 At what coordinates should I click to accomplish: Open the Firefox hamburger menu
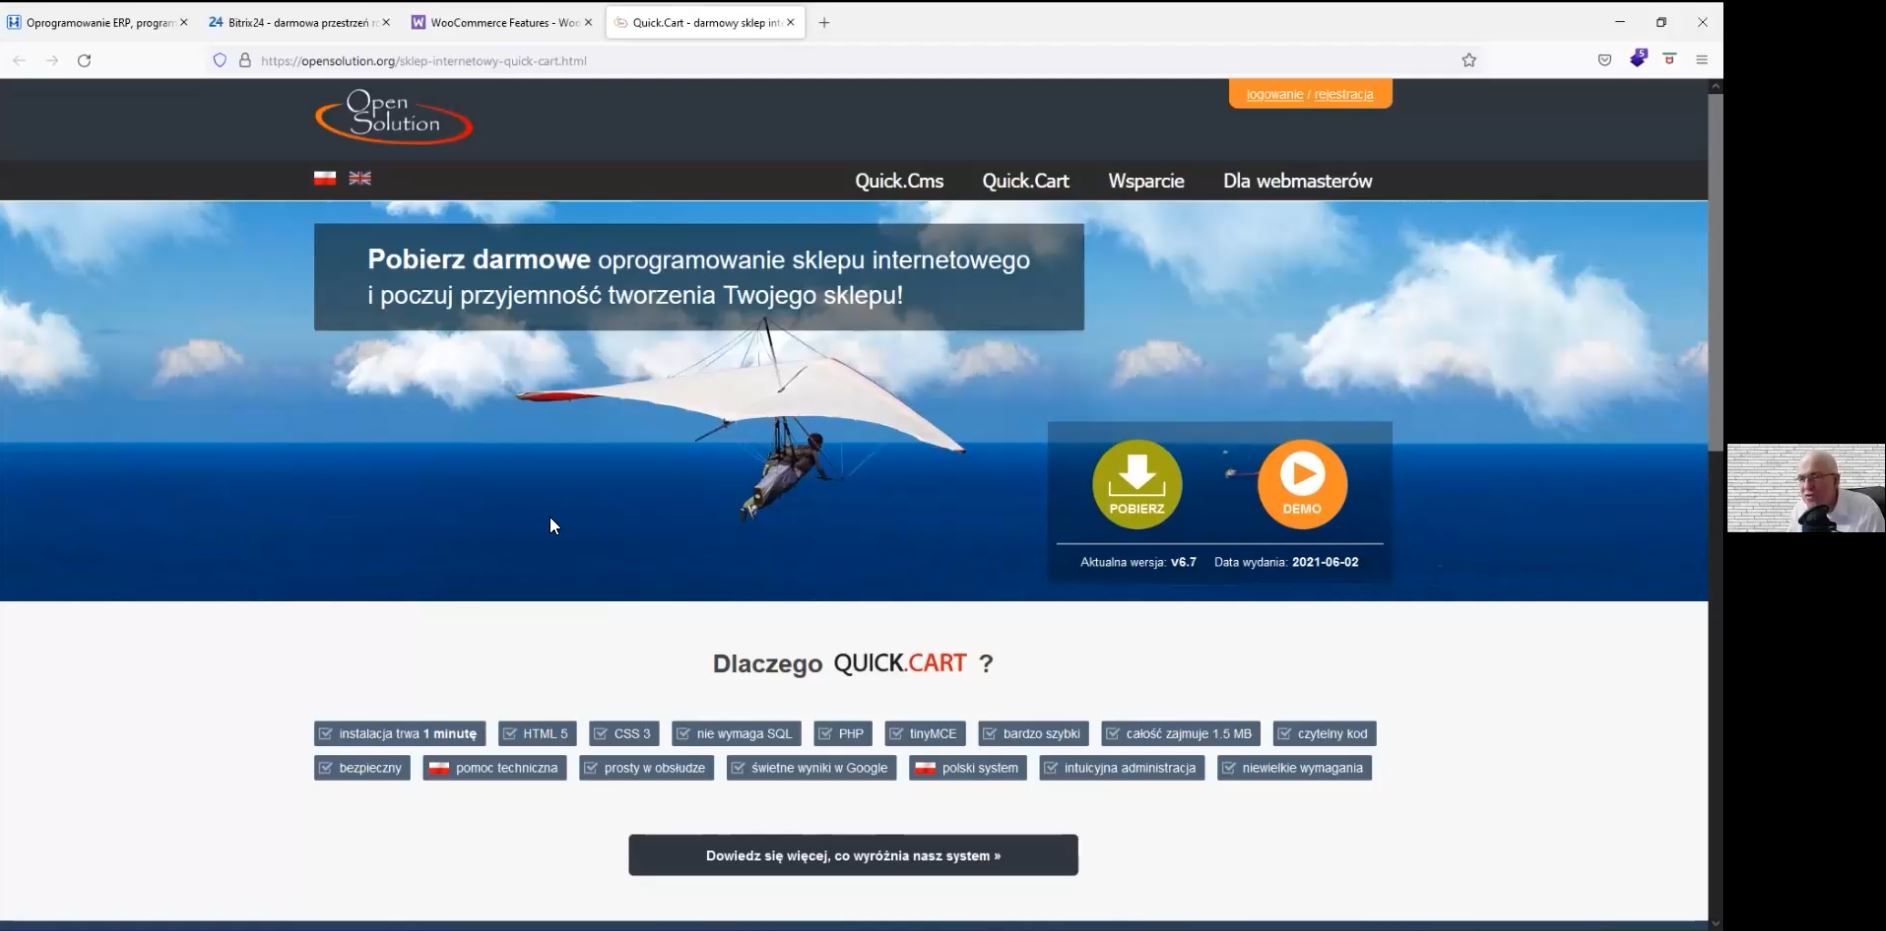click(1702, 60)
